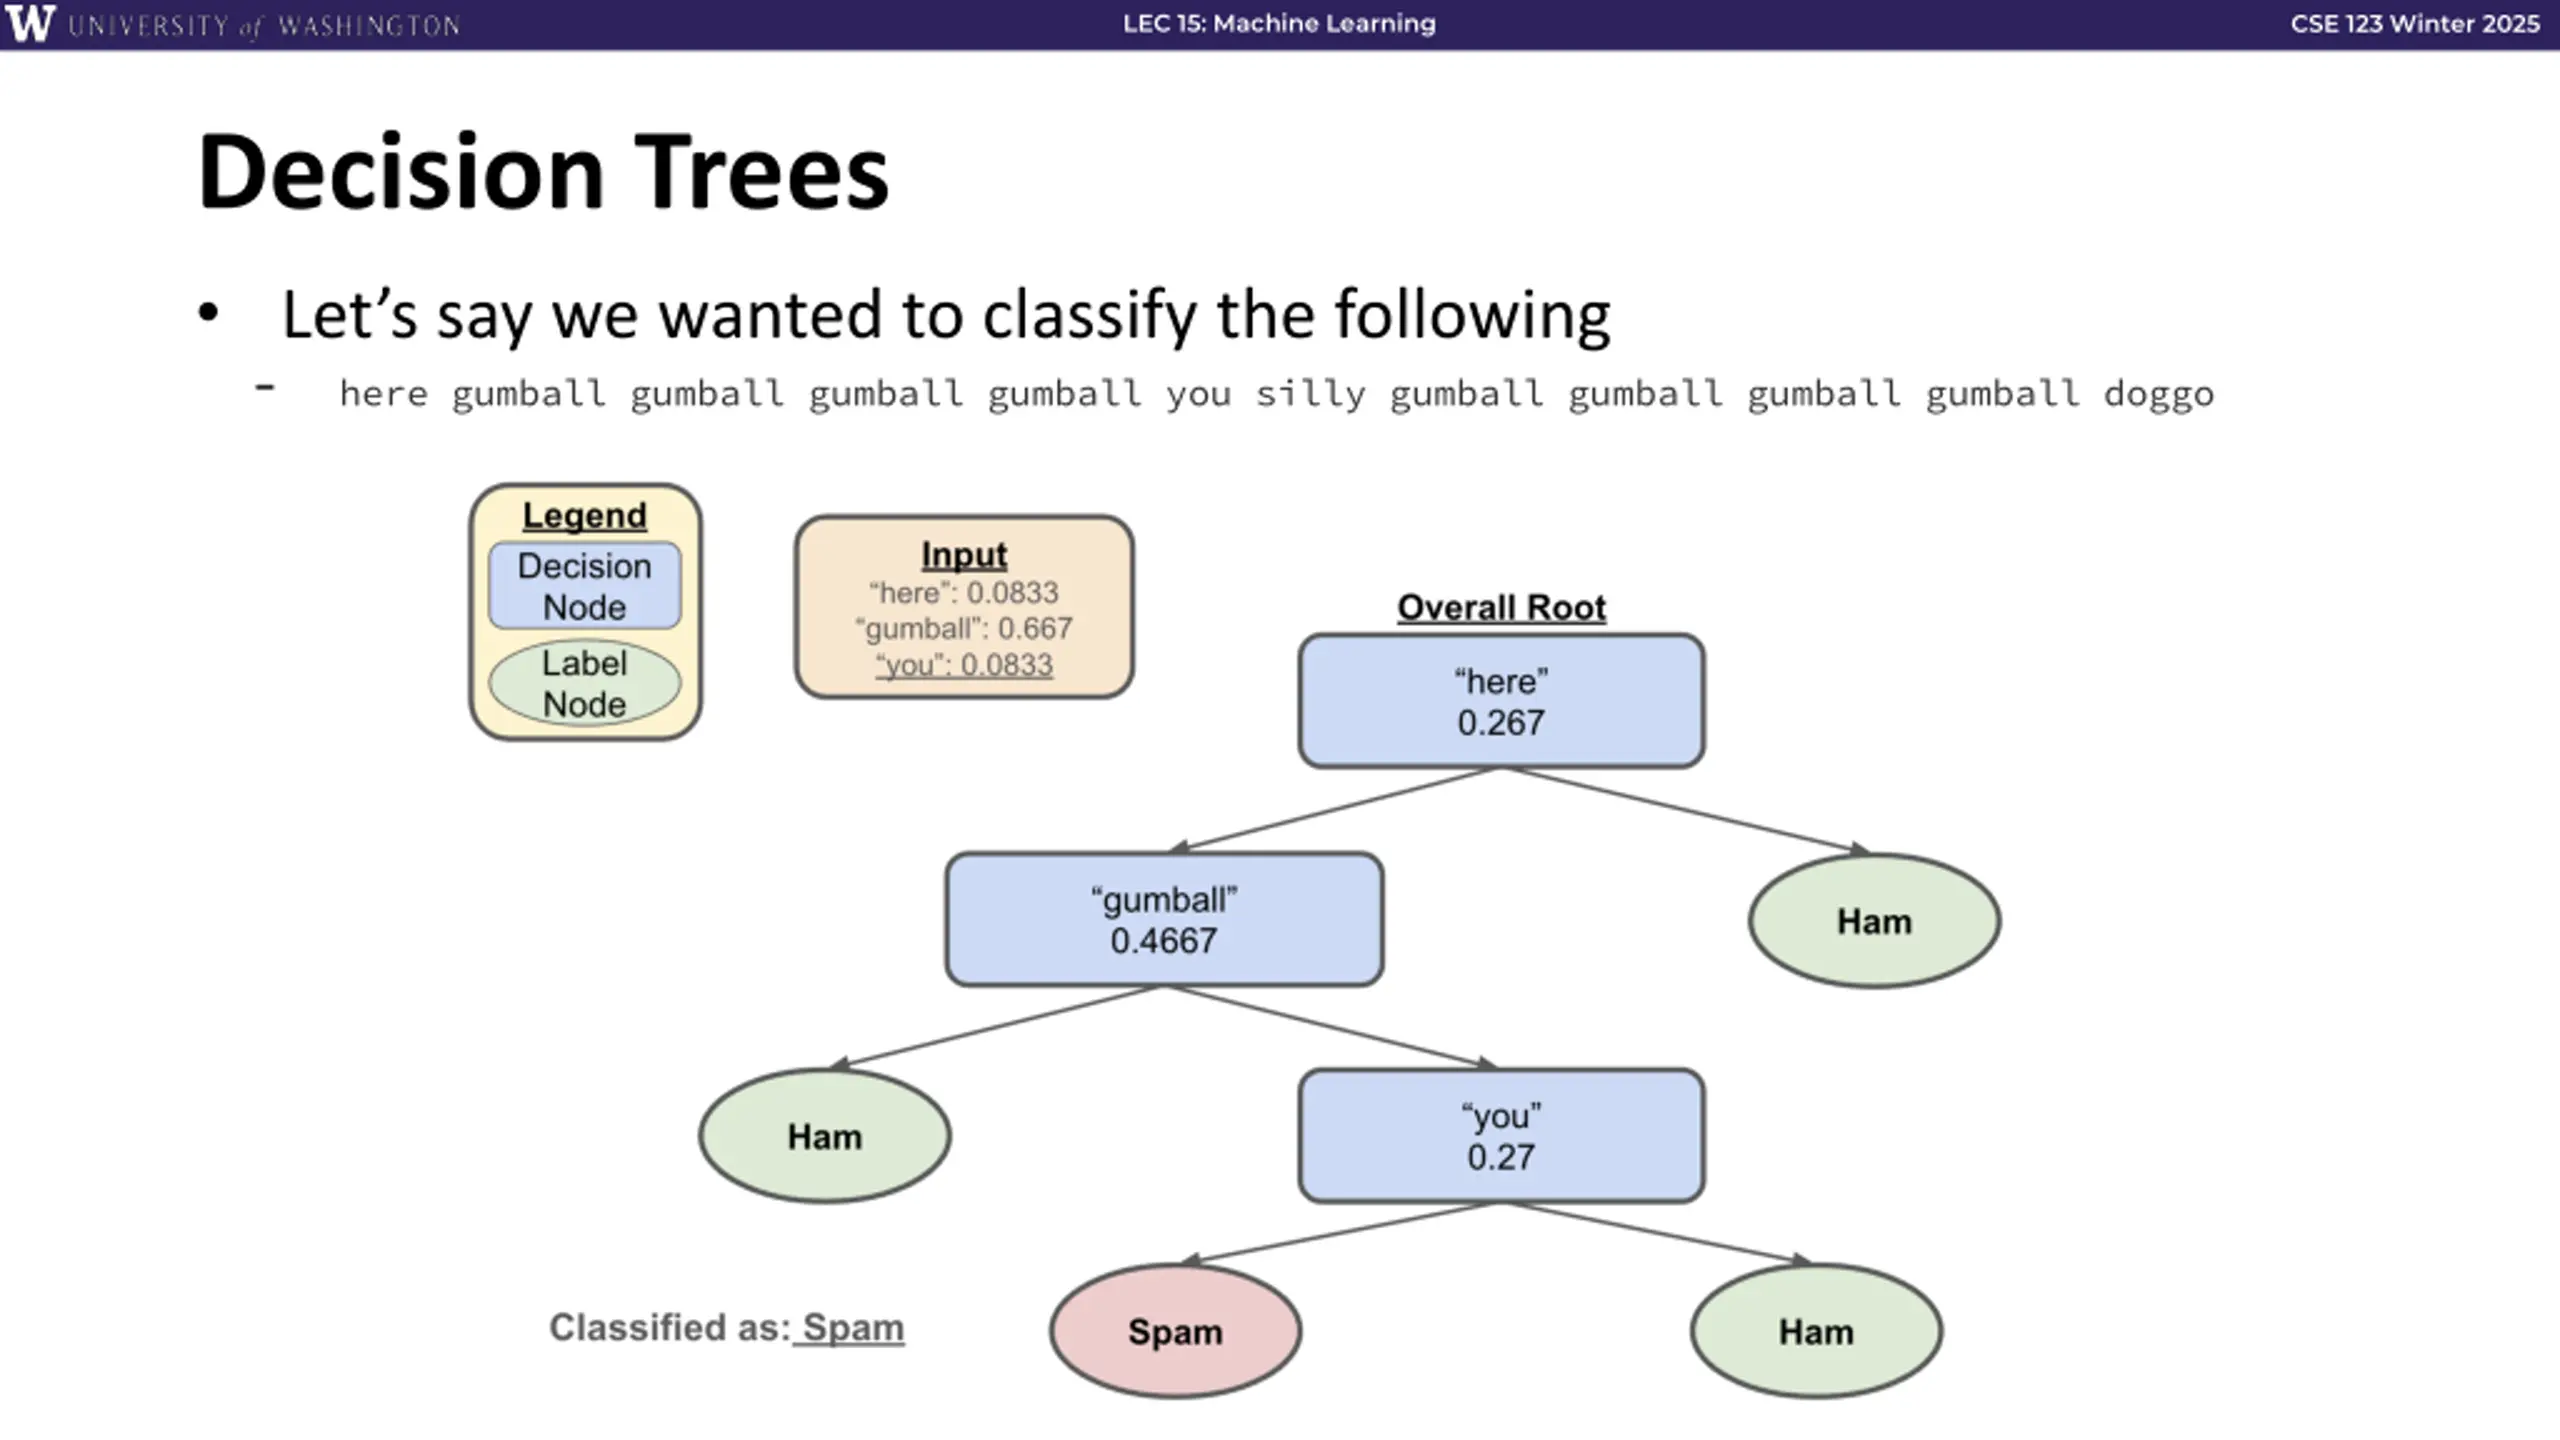Click 'CSE 123 Winter 2025' header text
The image size is (2560, 1440).
(2415, 24)
